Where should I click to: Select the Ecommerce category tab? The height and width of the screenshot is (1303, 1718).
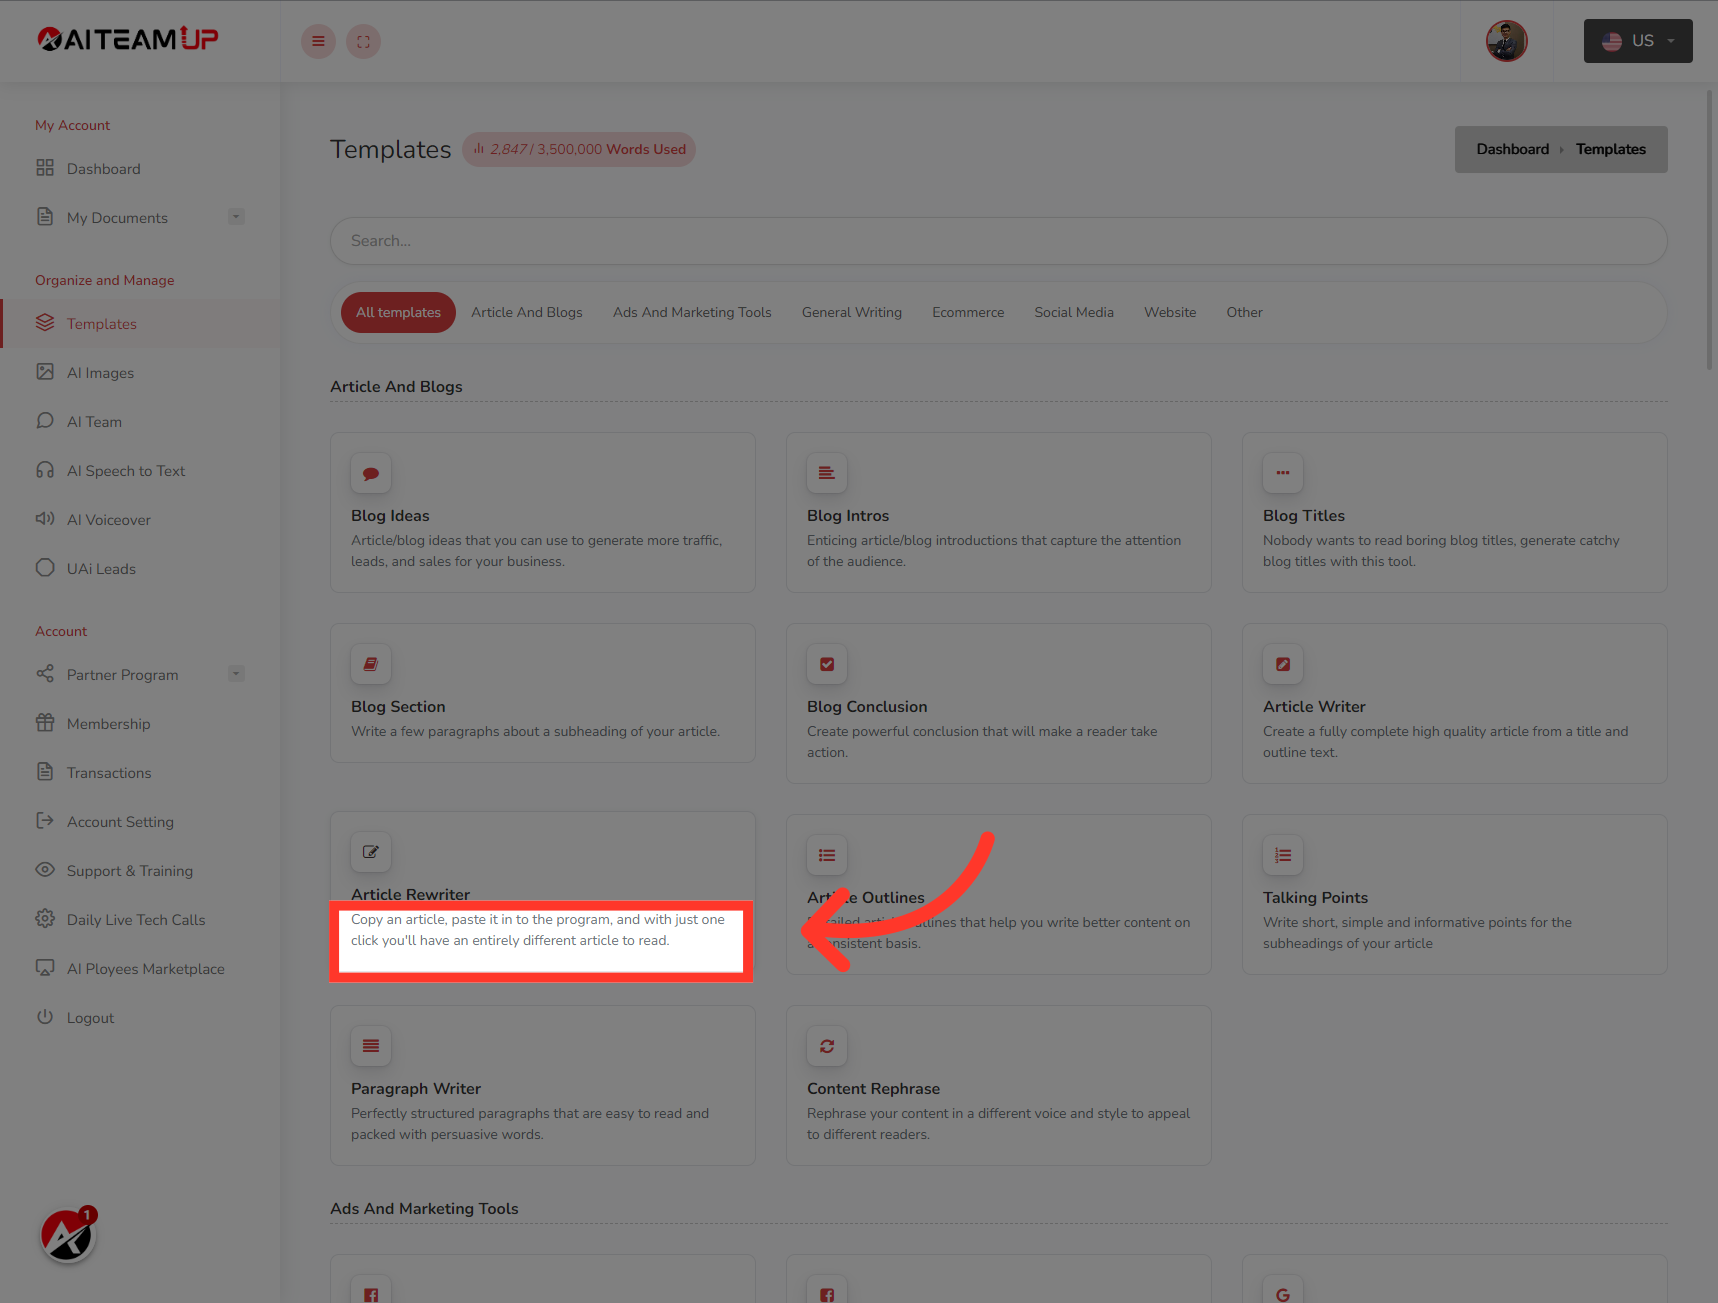[967, 312]
